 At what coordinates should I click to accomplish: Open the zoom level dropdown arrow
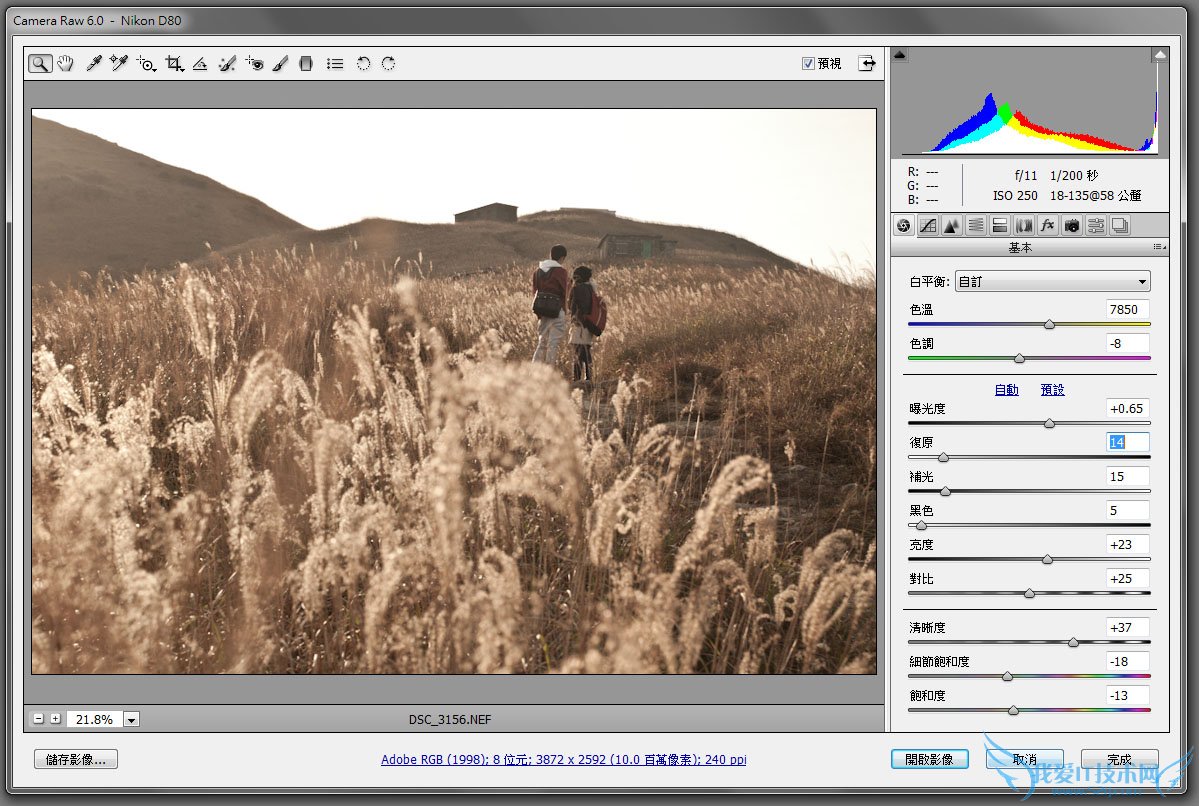pos(132,719)
